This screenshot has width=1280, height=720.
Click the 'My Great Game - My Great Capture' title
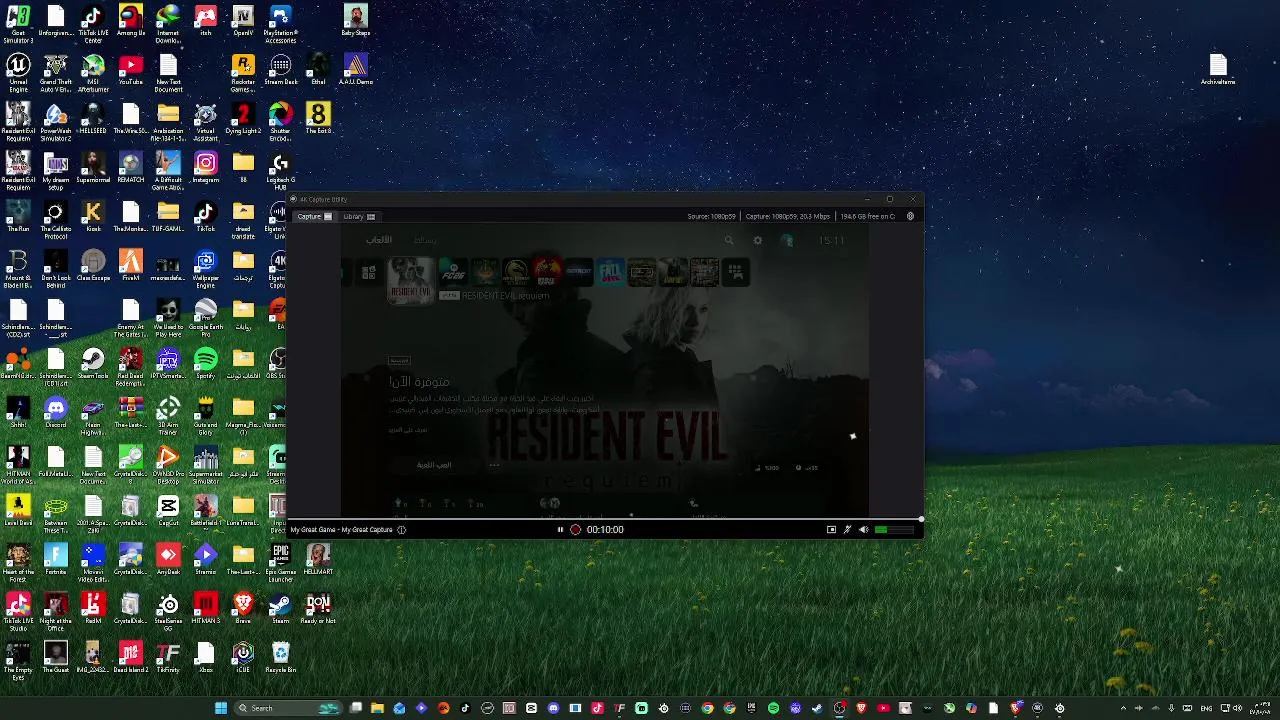tap(341, 530)
